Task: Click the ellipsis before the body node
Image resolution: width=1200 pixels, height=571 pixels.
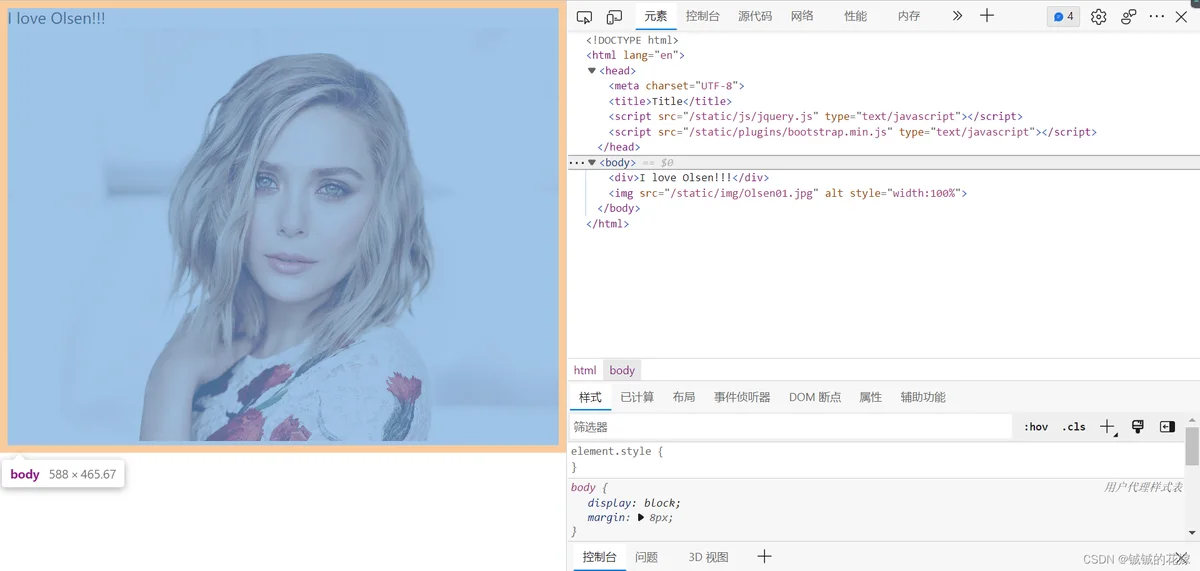Action: coord(577,162)
